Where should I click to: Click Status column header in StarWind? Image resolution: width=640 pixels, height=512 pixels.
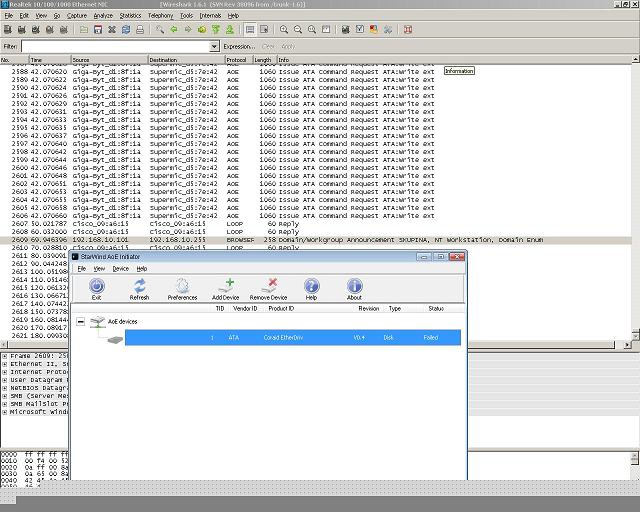[436, 309]
